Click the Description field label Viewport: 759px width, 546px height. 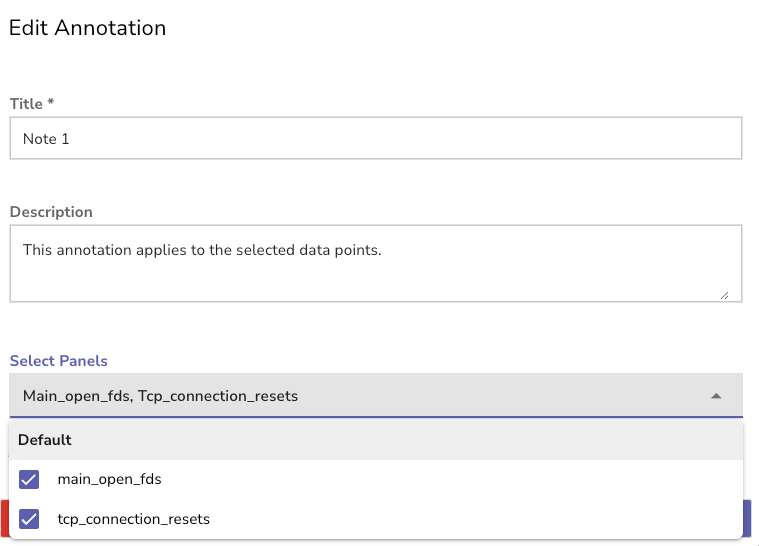tap(51, 212)
